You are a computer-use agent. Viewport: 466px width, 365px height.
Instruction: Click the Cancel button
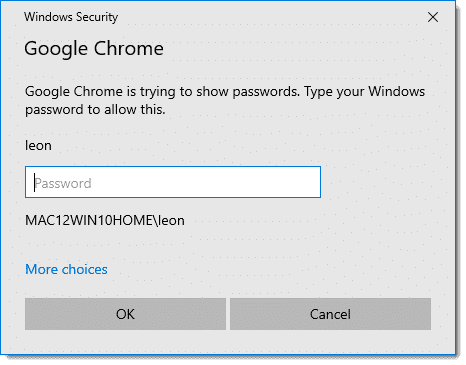tap(330, 314)
